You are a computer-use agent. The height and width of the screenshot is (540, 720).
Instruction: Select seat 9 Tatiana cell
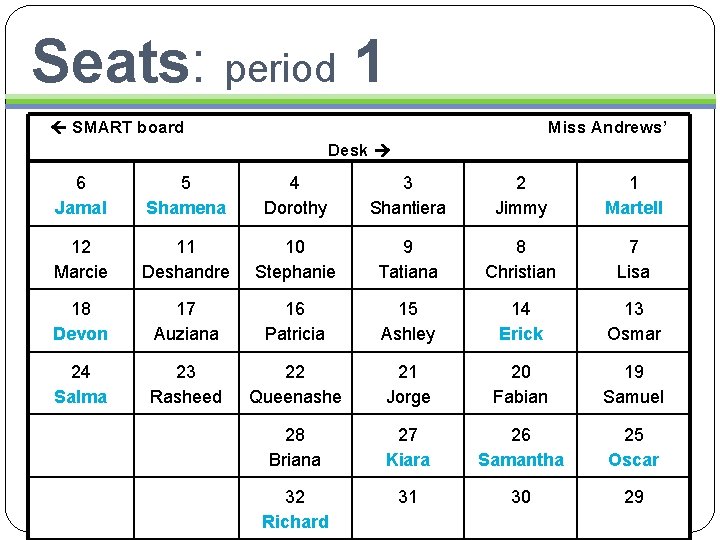click(x=408, y=259)
